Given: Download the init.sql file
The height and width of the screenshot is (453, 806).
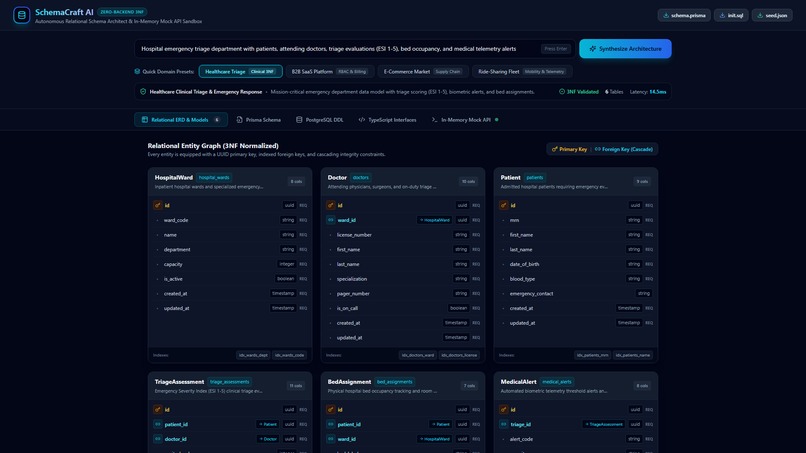Looking at the screenshot, I should 731,15.
